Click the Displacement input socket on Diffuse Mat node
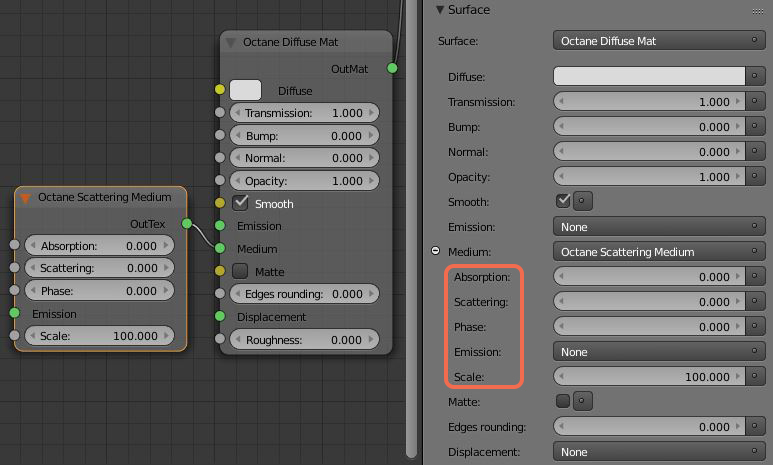773x465 pixels. pyautogui.click(x=220, y=317)
